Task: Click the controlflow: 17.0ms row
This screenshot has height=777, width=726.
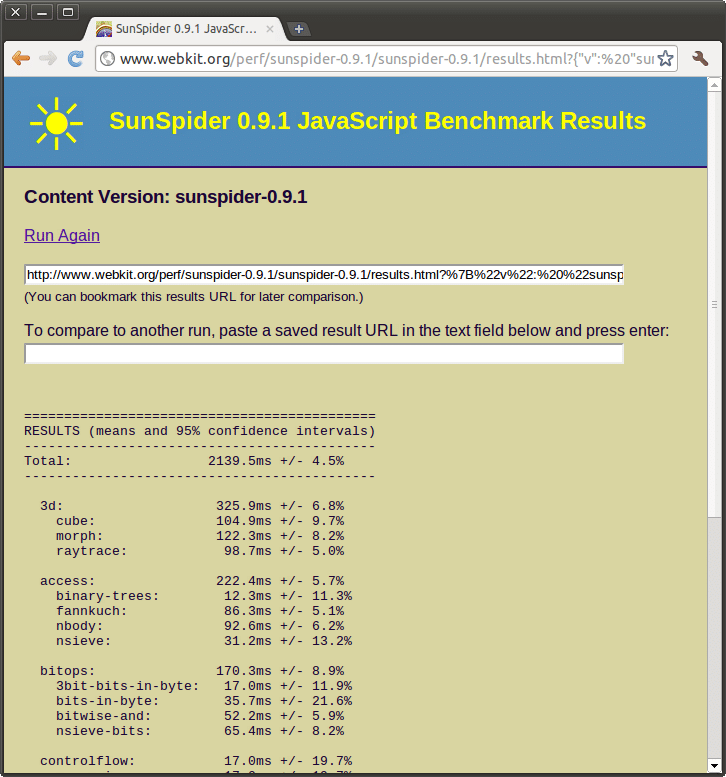Action: click(x=196, y=761)
